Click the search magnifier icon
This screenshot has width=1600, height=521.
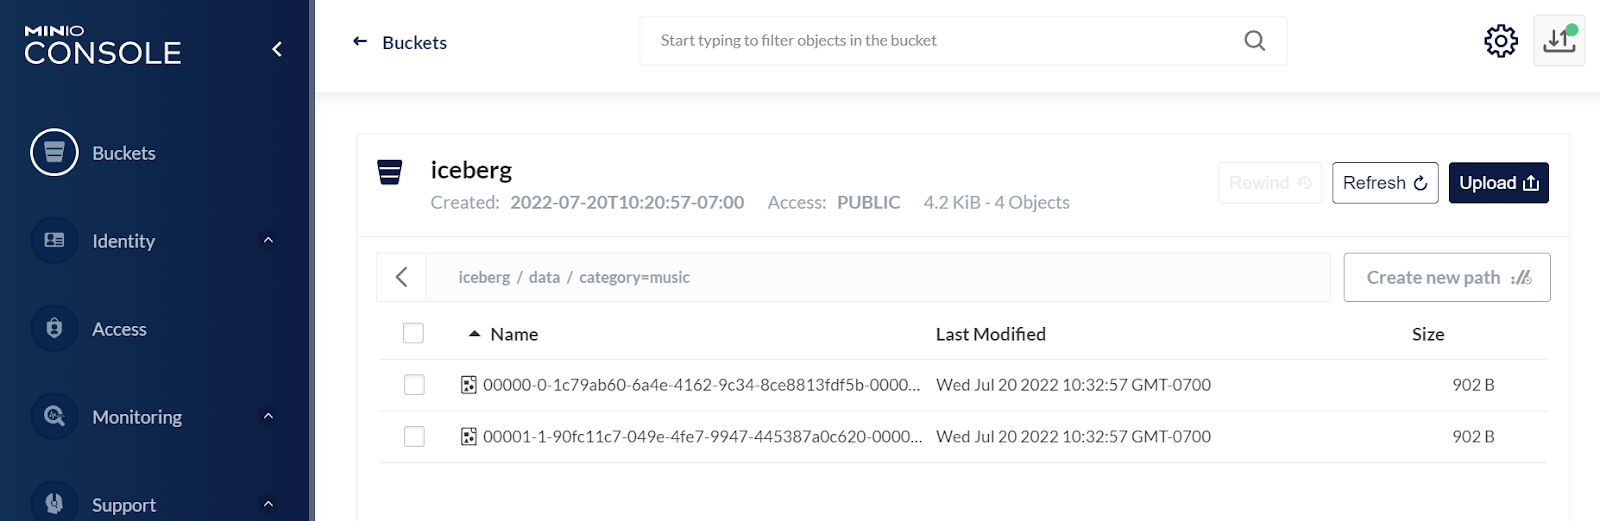coord(1254,41)
